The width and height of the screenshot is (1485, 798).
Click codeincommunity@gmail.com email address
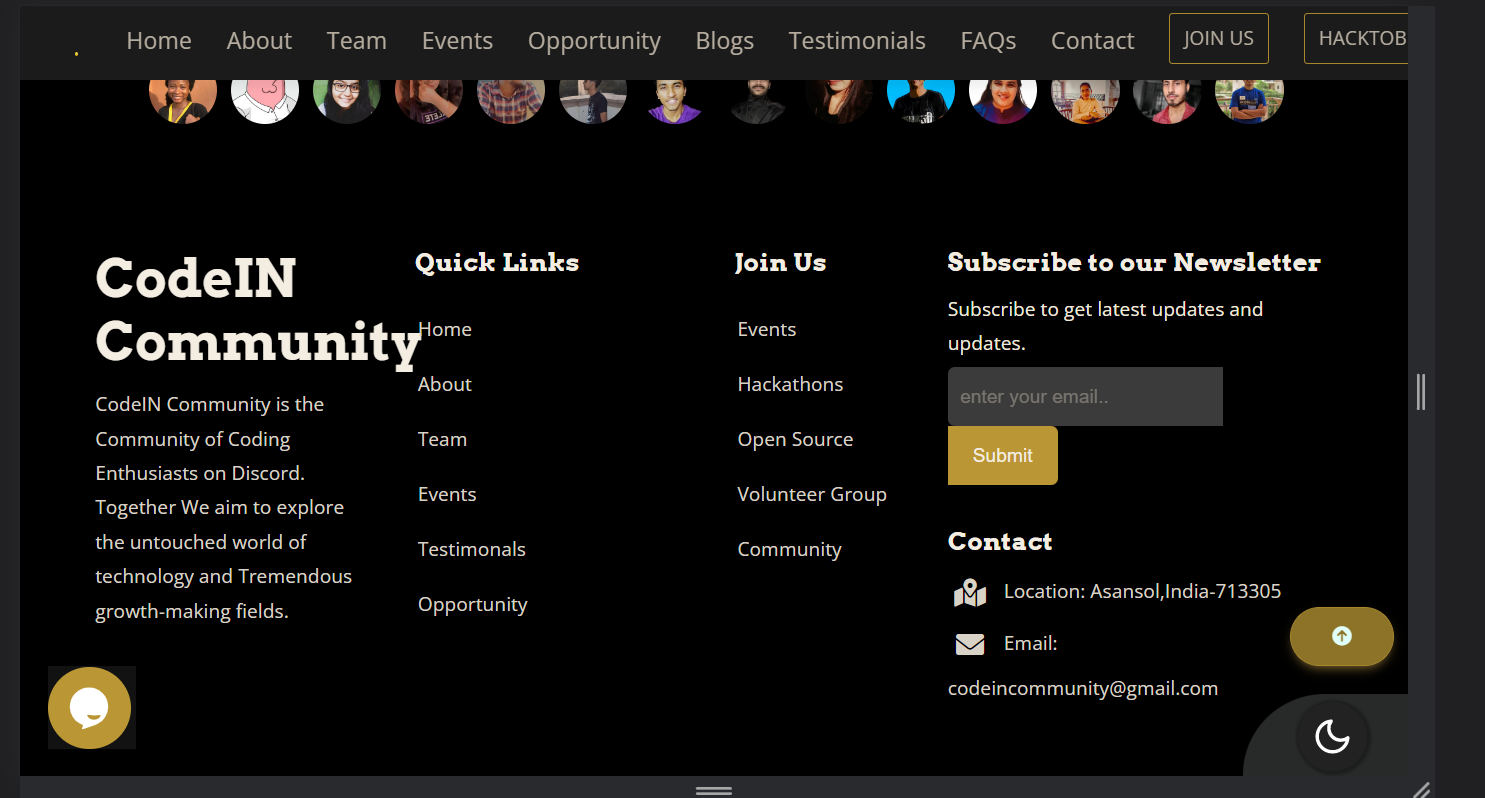pos(1083,688)
